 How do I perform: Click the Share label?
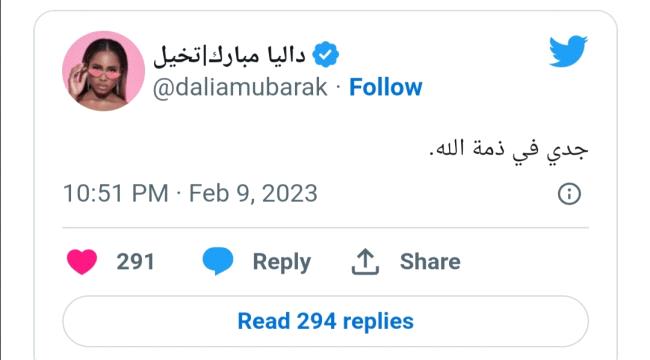[x=430, y=262]
